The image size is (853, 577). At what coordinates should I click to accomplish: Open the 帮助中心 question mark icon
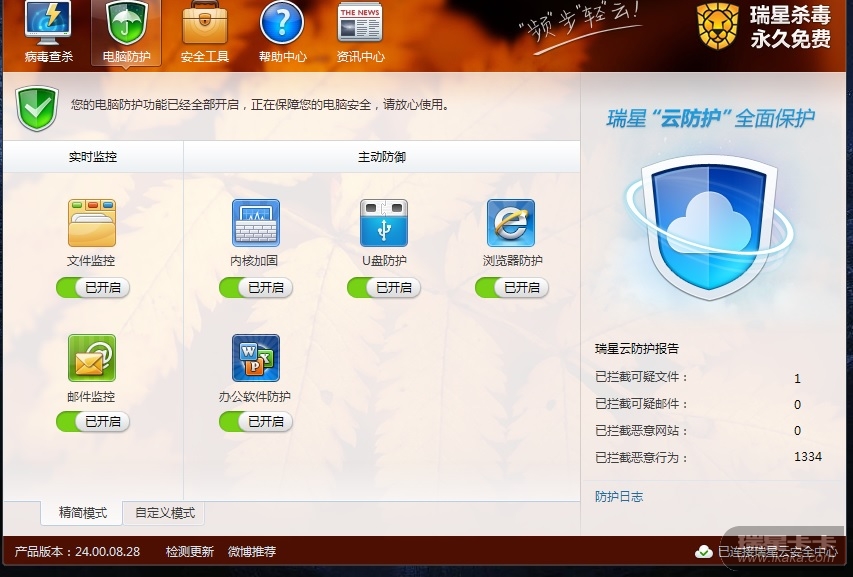[282, 23]
